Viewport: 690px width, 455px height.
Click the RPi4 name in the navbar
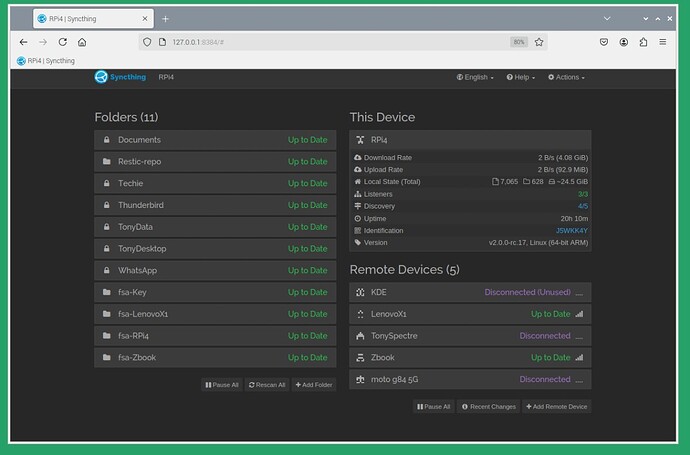pyautogui.click(x=166, y=77)
